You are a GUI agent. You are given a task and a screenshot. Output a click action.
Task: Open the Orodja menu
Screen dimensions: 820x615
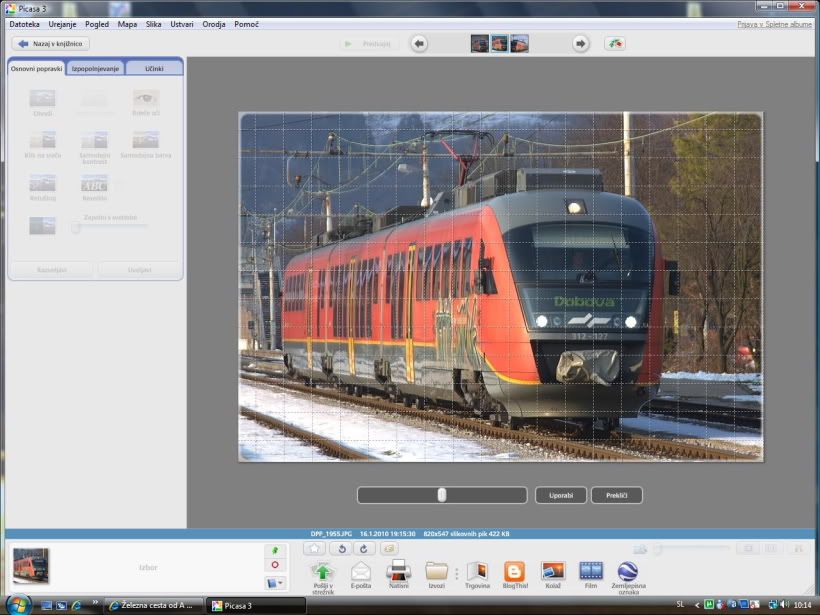coord(214,23)
